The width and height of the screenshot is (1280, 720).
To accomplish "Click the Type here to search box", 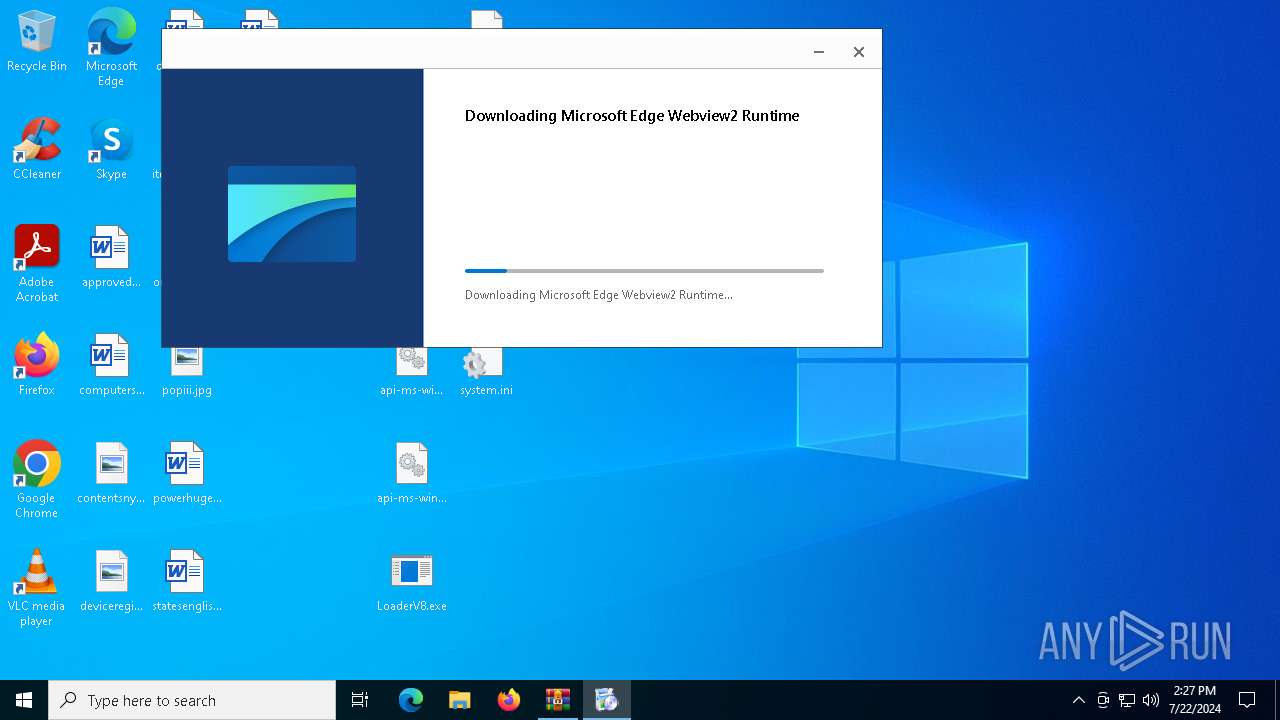I will pyautogui.click(x=192, y=700).
